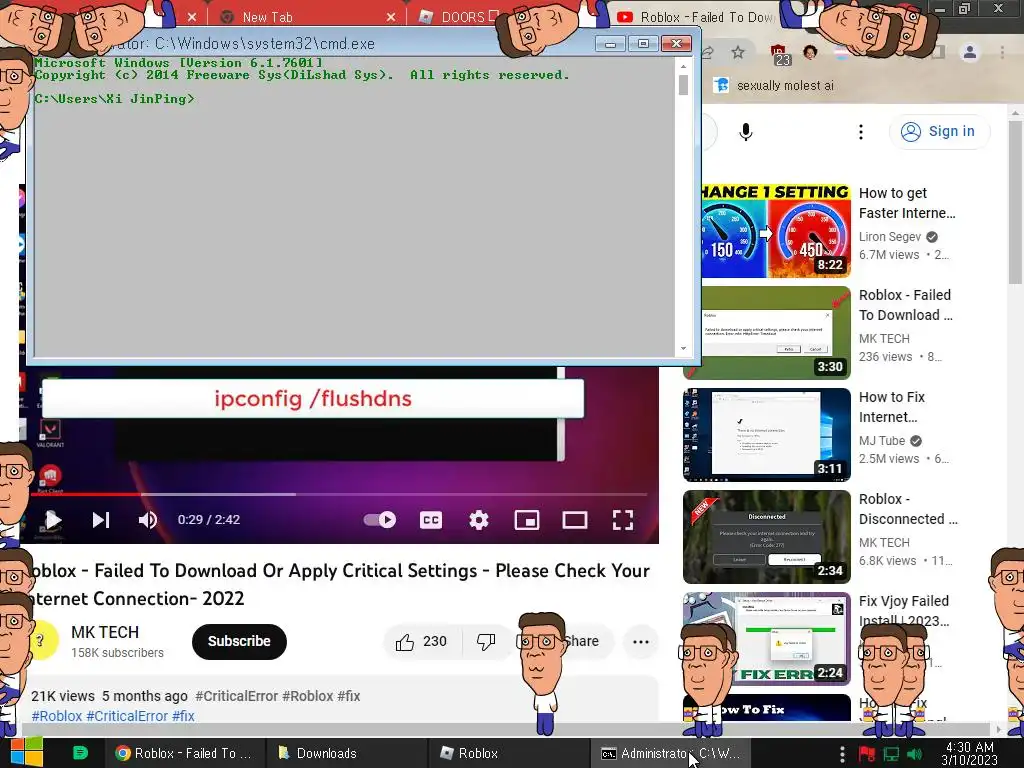The width and height of the screenshot is (1024, 768).
Task: Click the Roblox - Disconnected video title
Action: coord(908,509)
